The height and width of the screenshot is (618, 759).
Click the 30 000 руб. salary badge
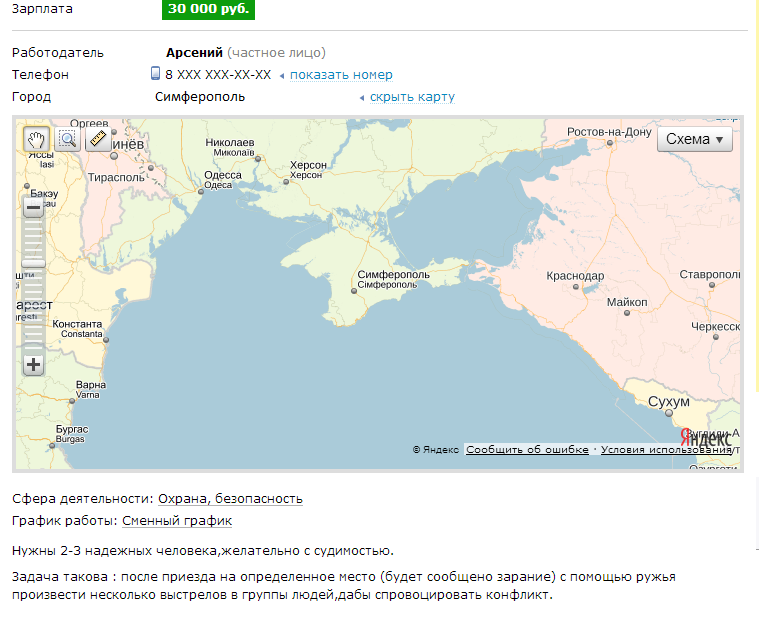[208, 9]
